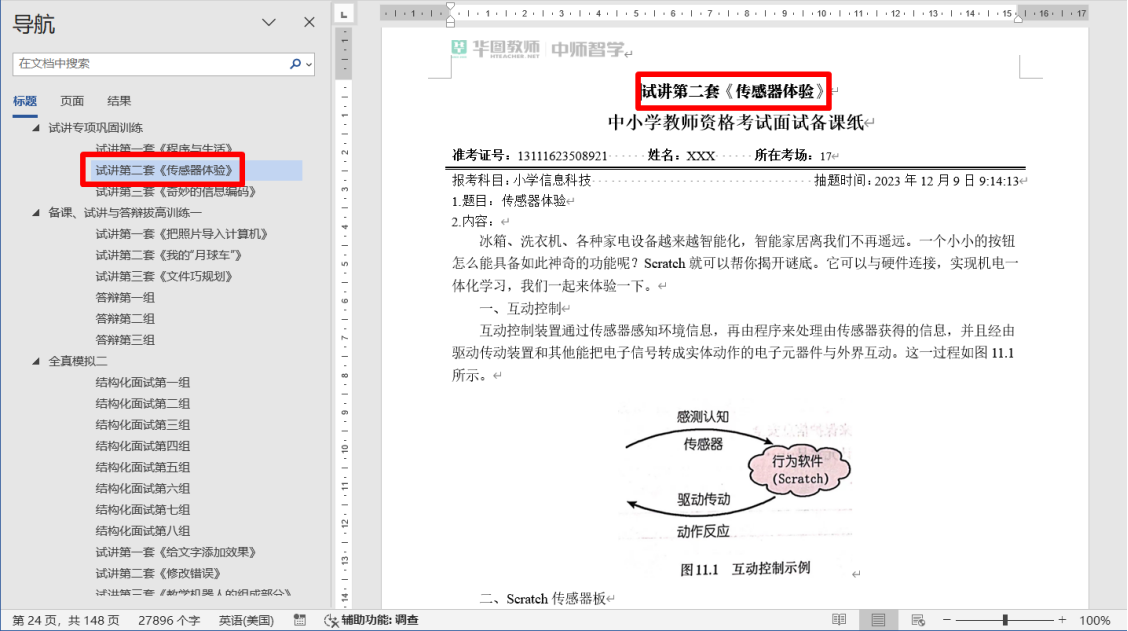The width and height of the screenshot is (1128, 631).
Task: Close the 导航 navigation pane
Action: click(309, 22)
